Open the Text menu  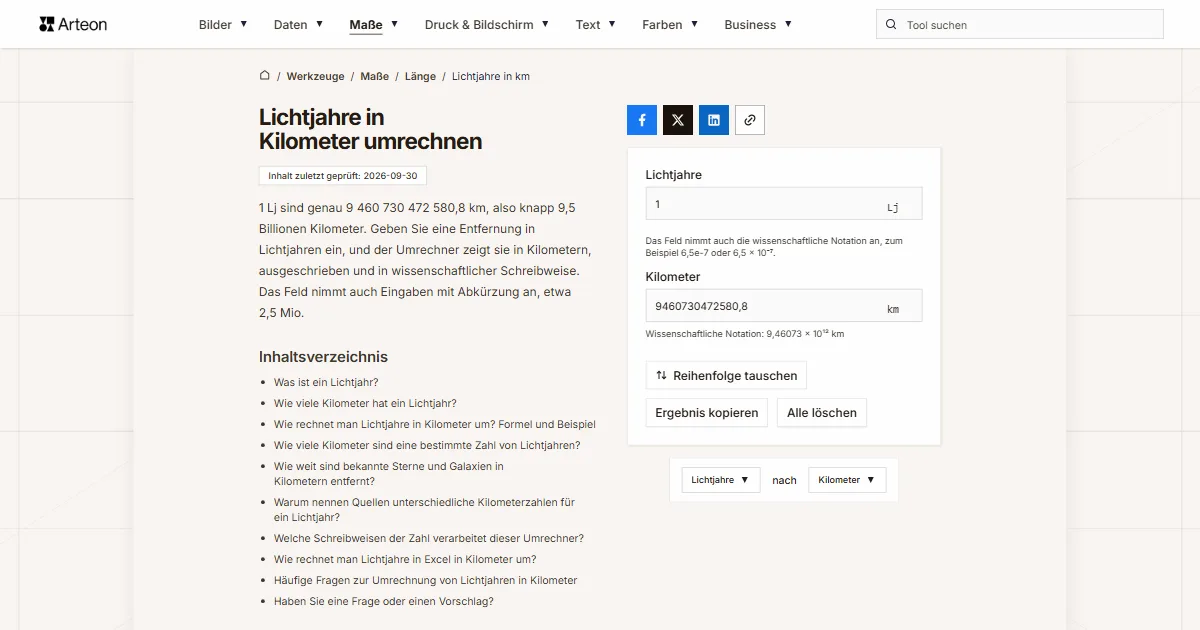click(596, 25)
